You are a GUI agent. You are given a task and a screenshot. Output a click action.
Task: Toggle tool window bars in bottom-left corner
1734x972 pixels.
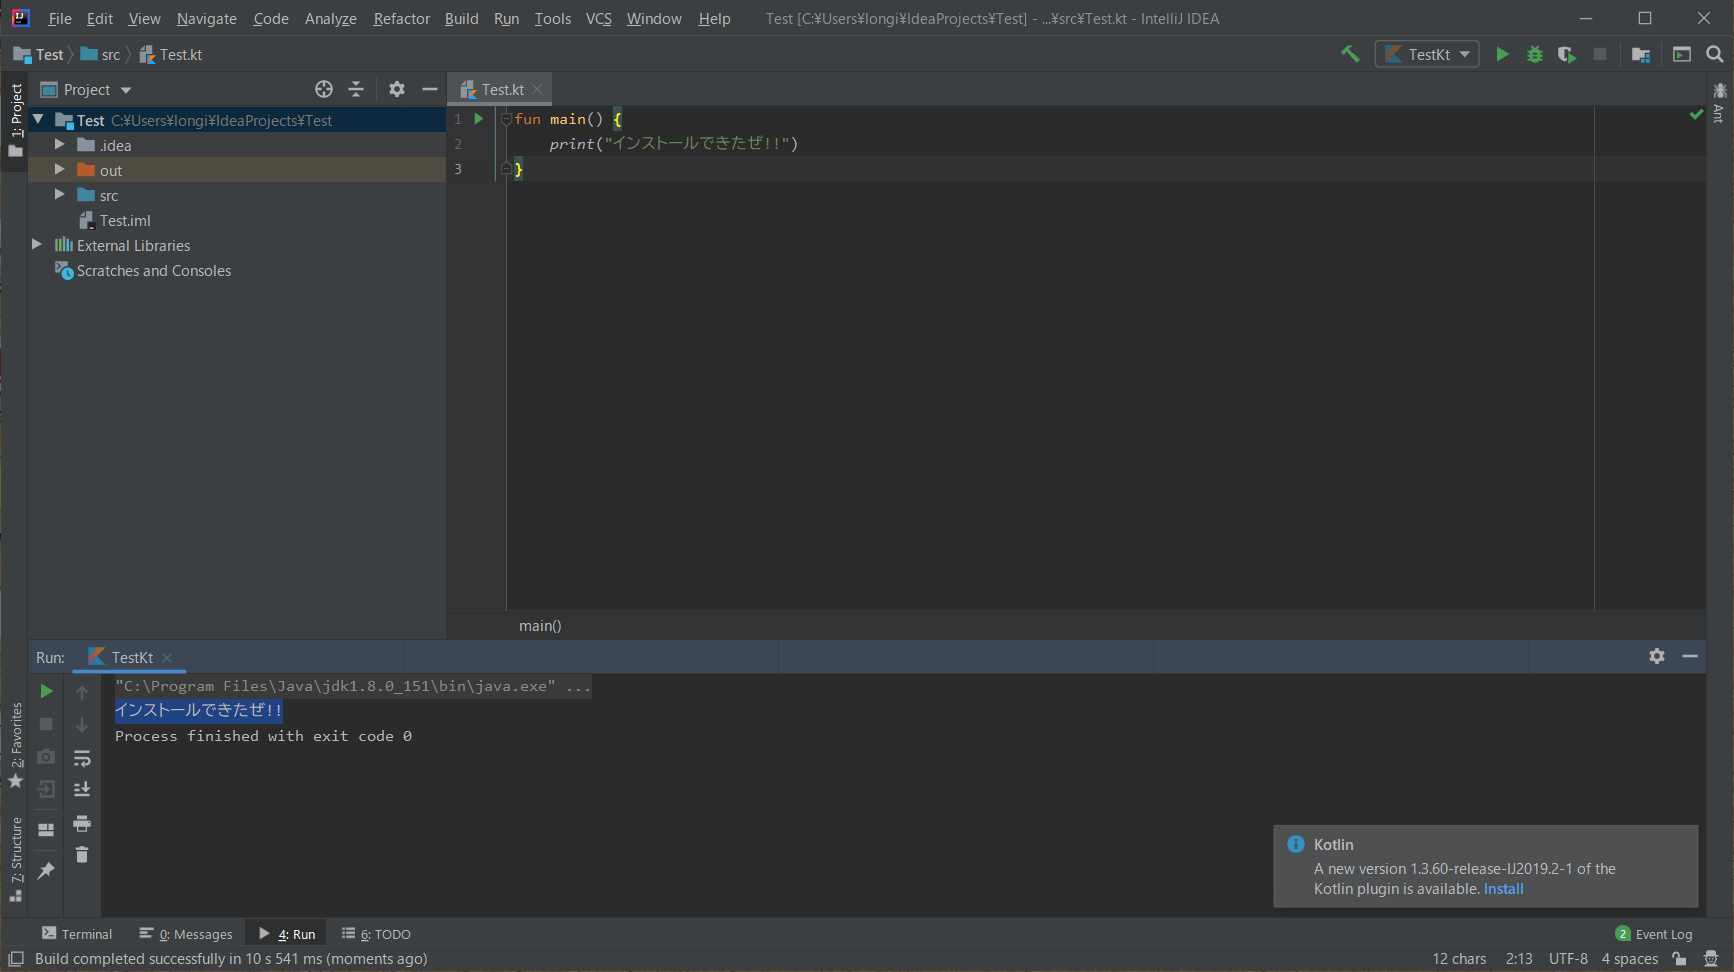[16, 959]
